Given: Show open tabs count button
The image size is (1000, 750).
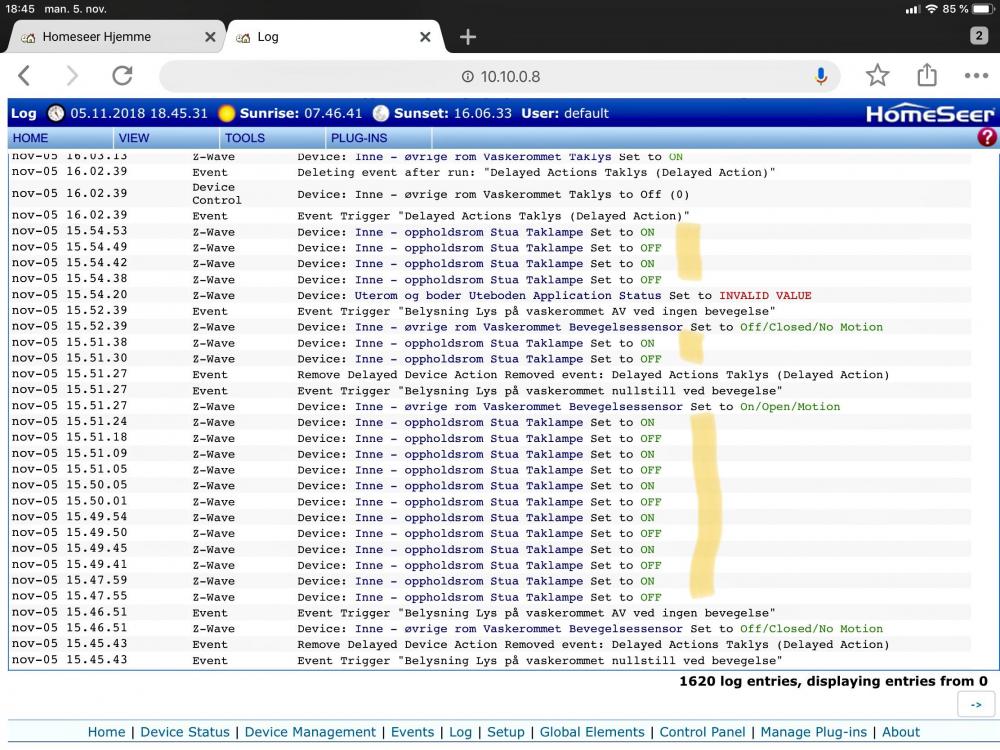Looking at the screenshot, I should [979, 36].
